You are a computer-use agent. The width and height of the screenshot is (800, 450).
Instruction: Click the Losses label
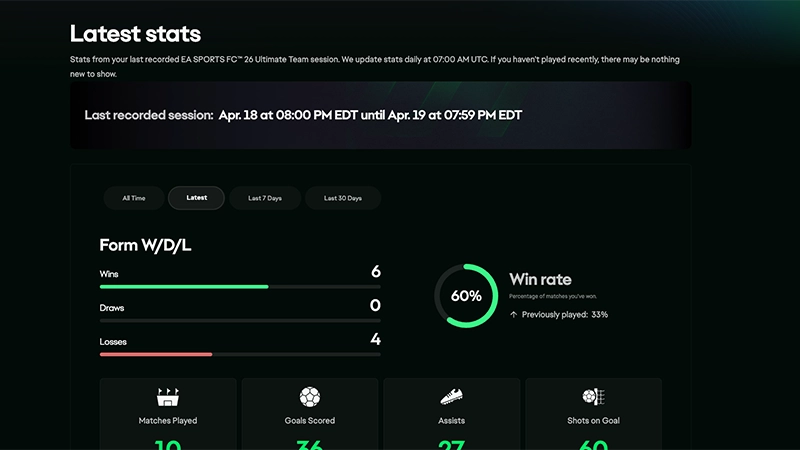pyautogui.click(x=113, y=342)
